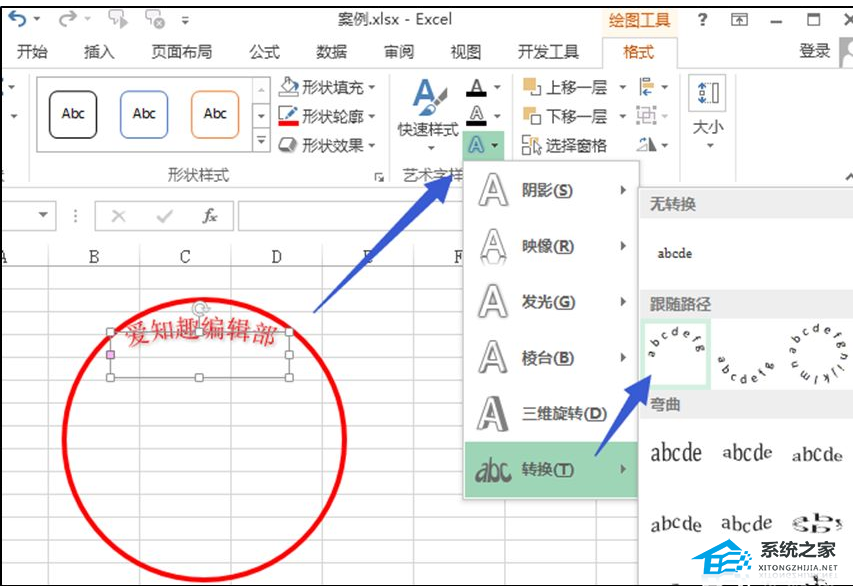Screen dimensions: 853x586
Task: Switch to the 数据 tab
Action: coord(331,52)
